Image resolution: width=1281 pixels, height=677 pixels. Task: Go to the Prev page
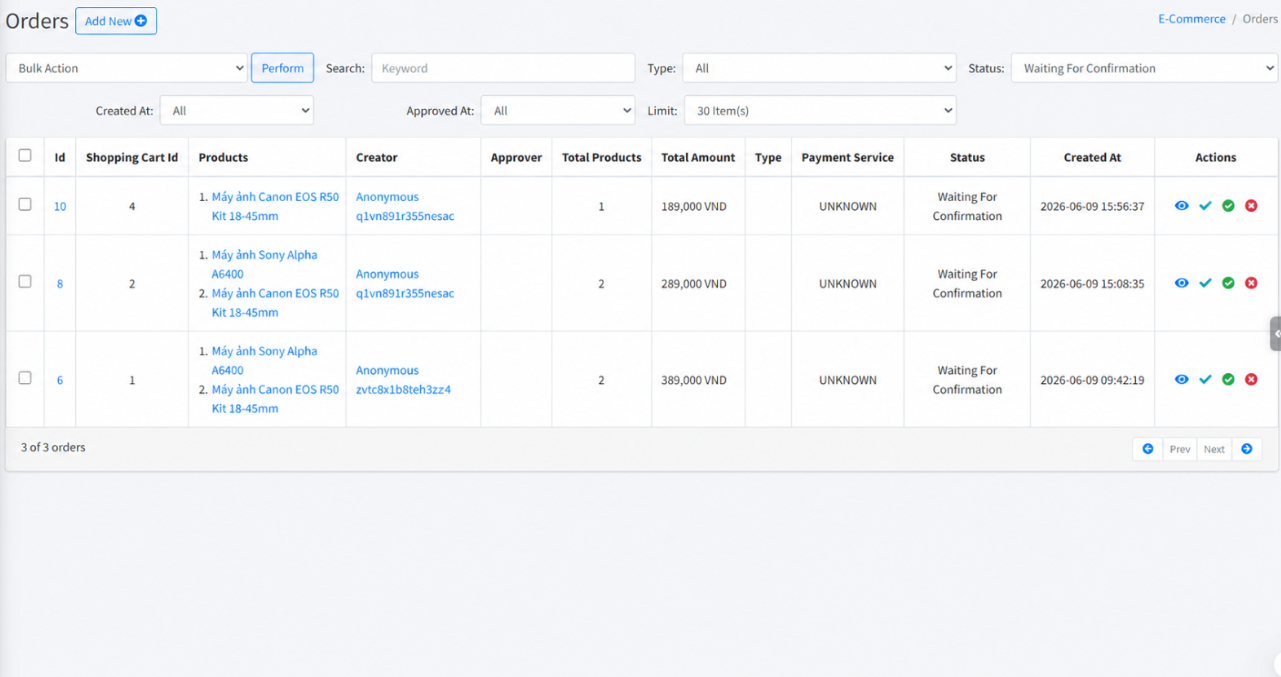click(x=1180, y=449)
